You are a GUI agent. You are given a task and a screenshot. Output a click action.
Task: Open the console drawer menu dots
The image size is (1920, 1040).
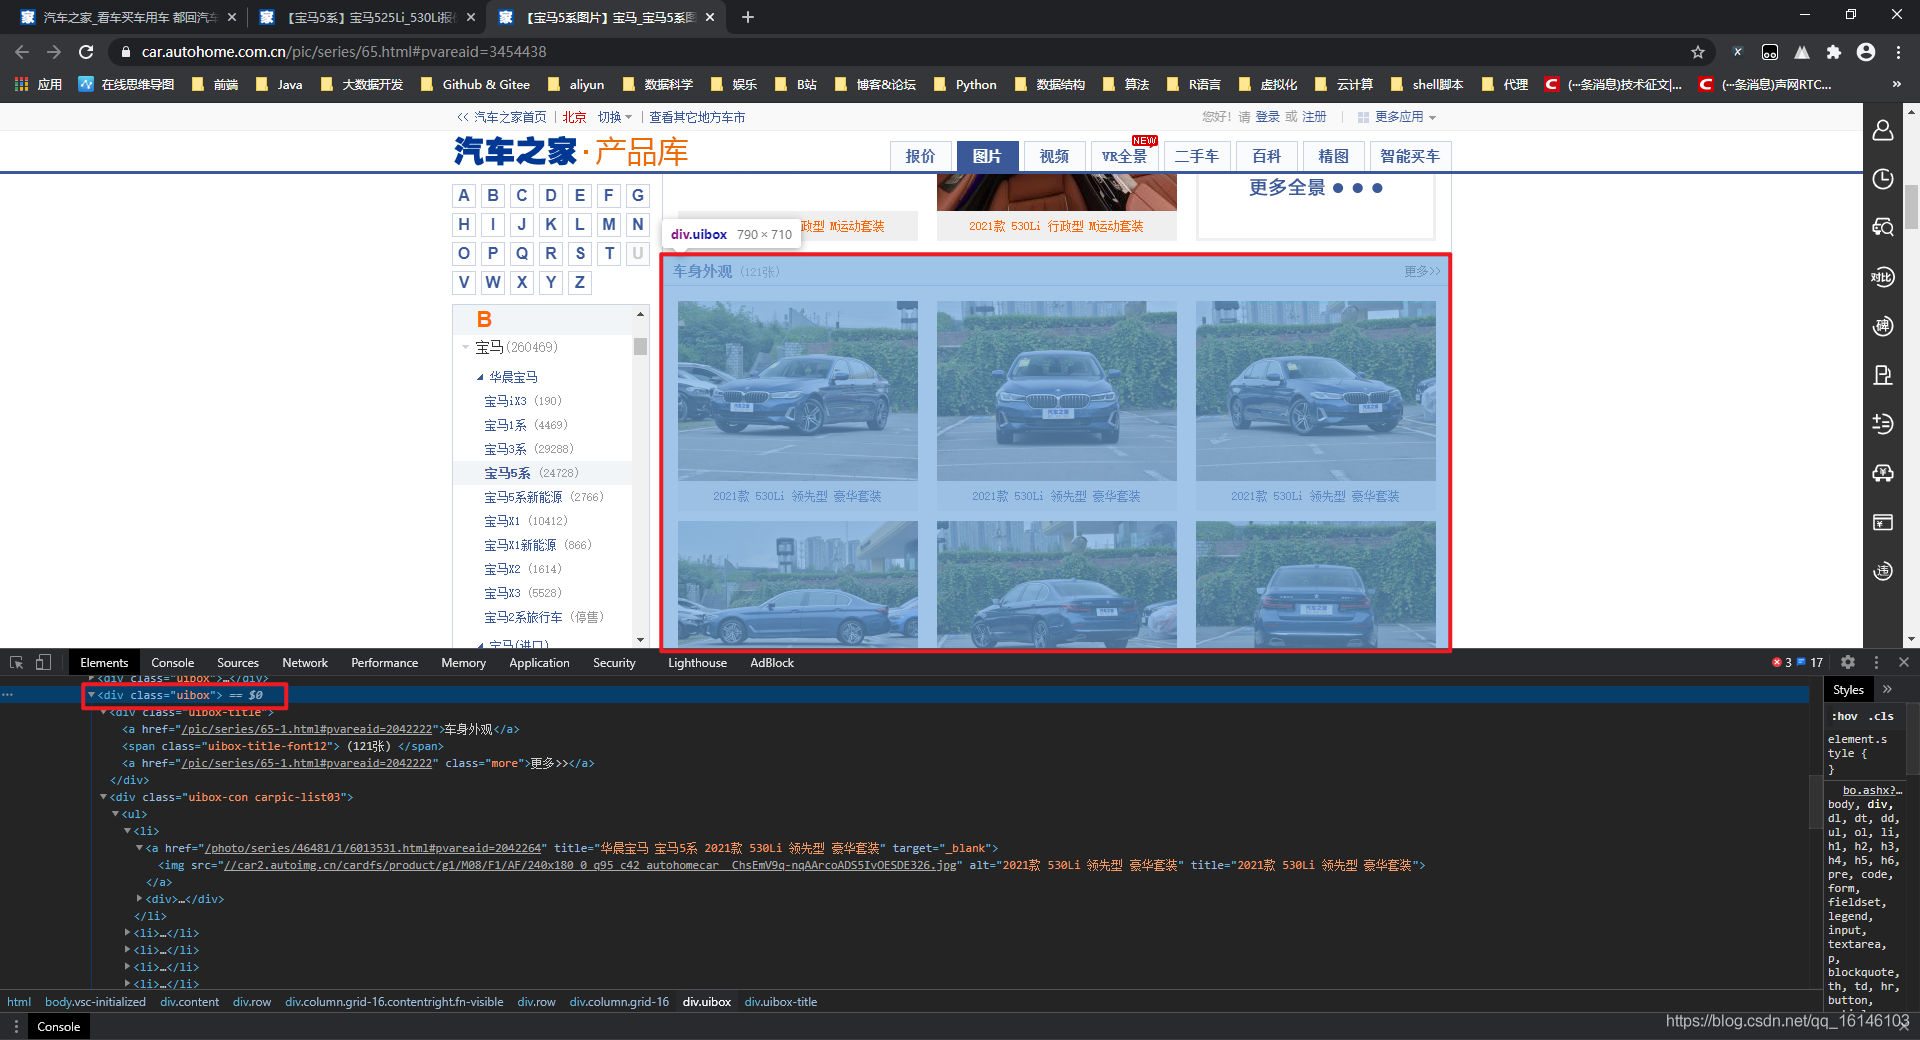point(15,1026)
